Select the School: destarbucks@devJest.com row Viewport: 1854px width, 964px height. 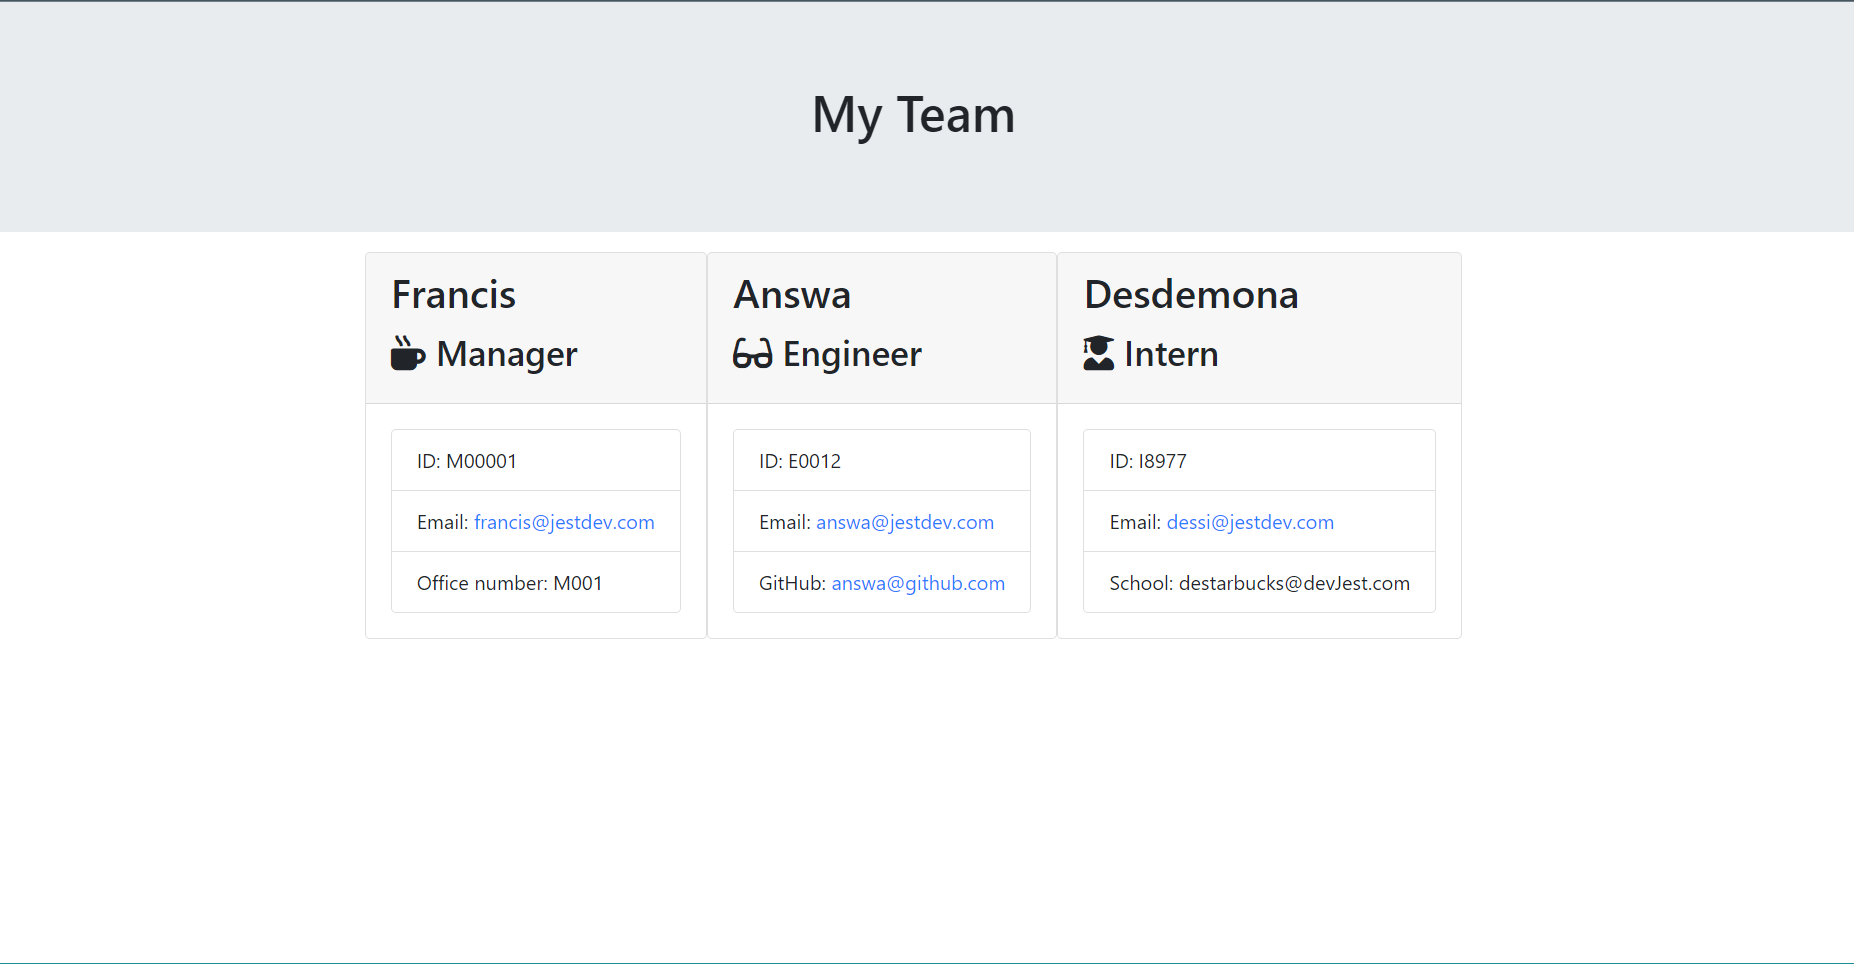tap(1259, 582)
